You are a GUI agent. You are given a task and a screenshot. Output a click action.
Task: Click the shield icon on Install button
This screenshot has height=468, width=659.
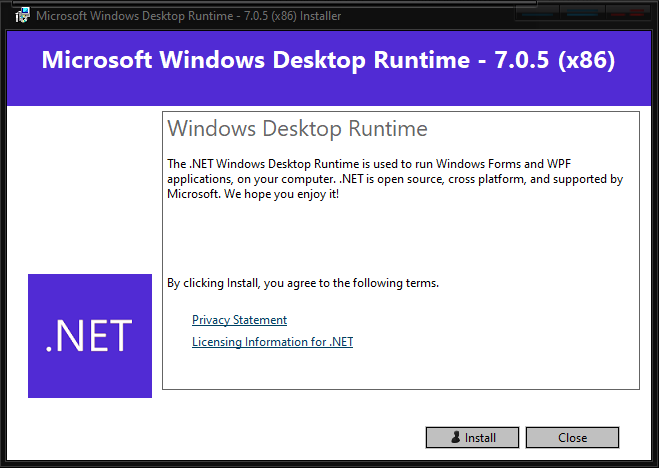point(456,437)
